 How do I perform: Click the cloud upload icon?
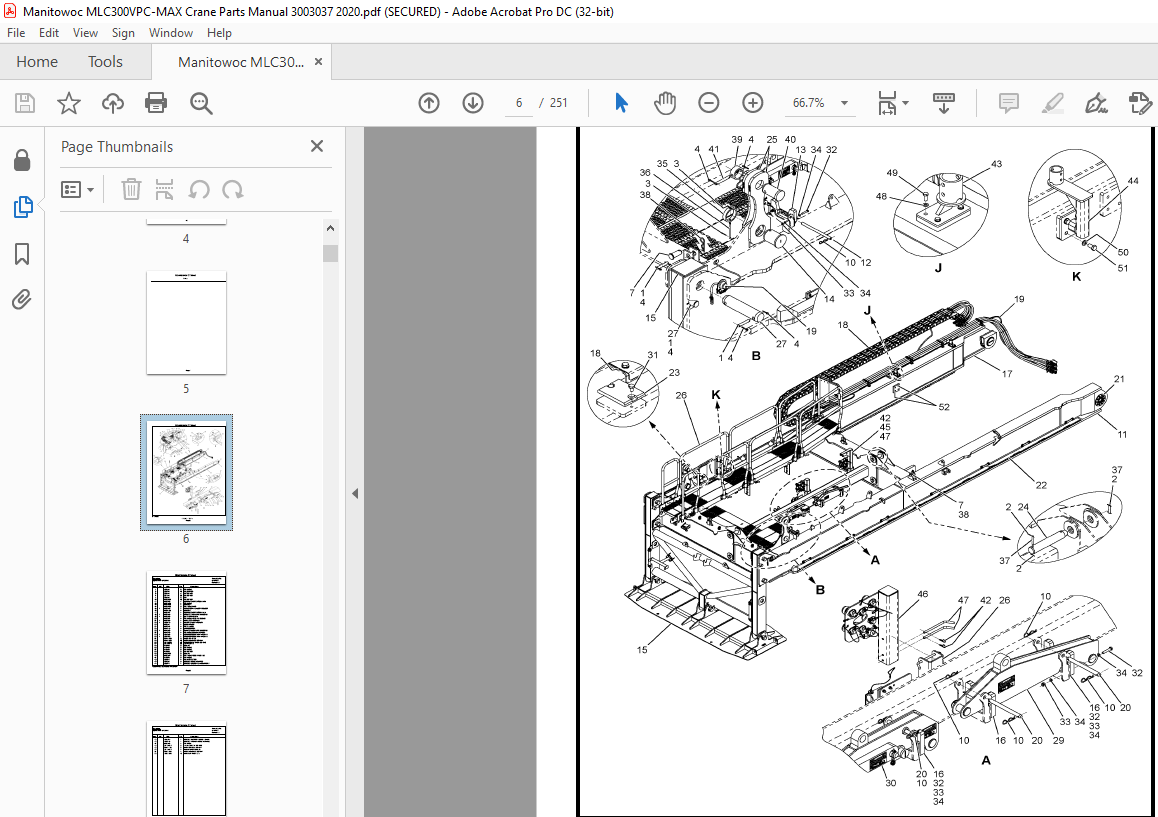112,103
